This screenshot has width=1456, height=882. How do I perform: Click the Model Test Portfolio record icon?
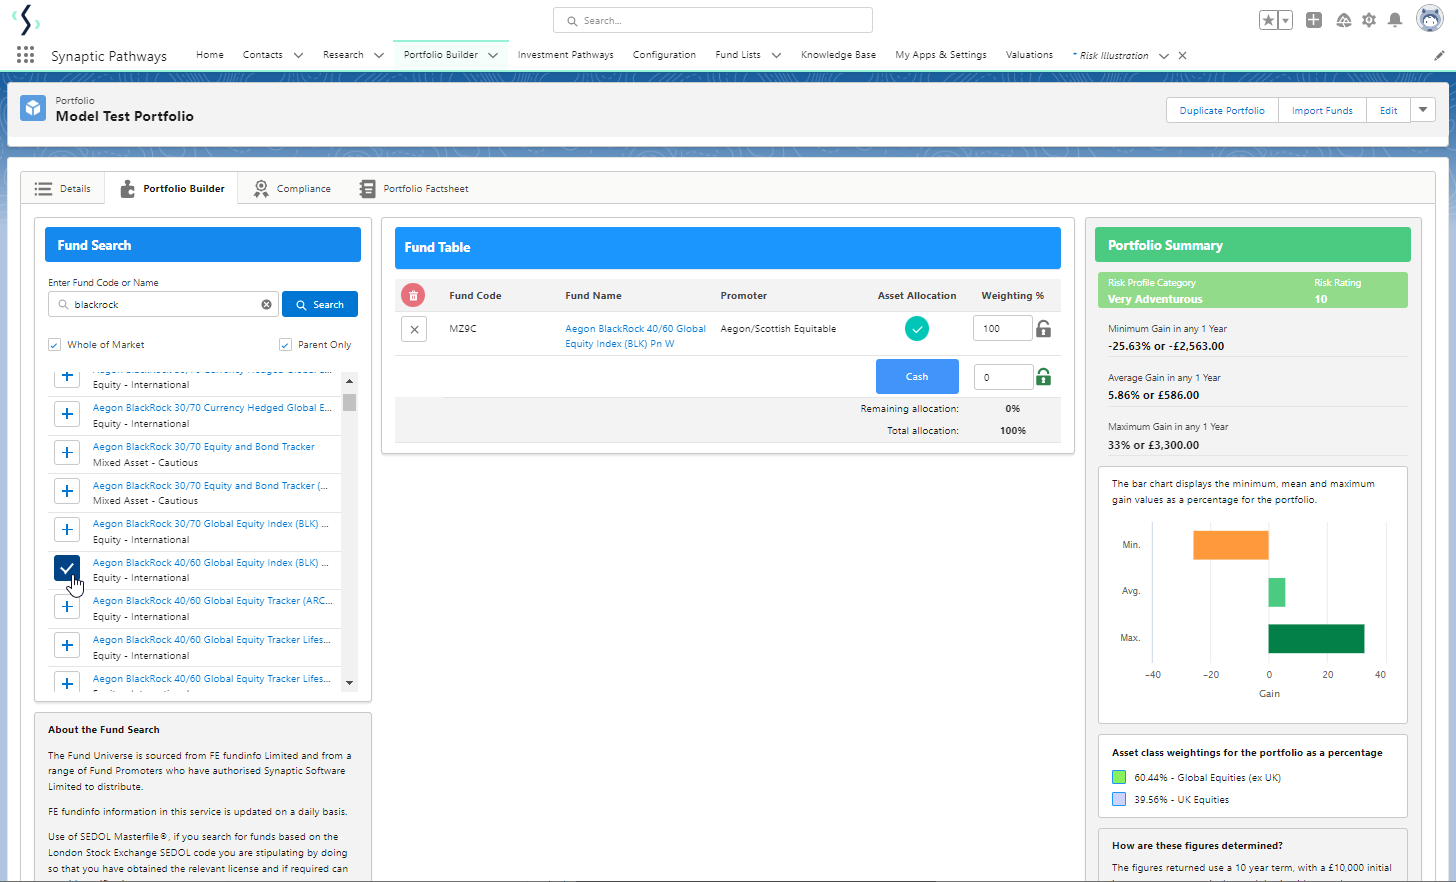point(34,108)
